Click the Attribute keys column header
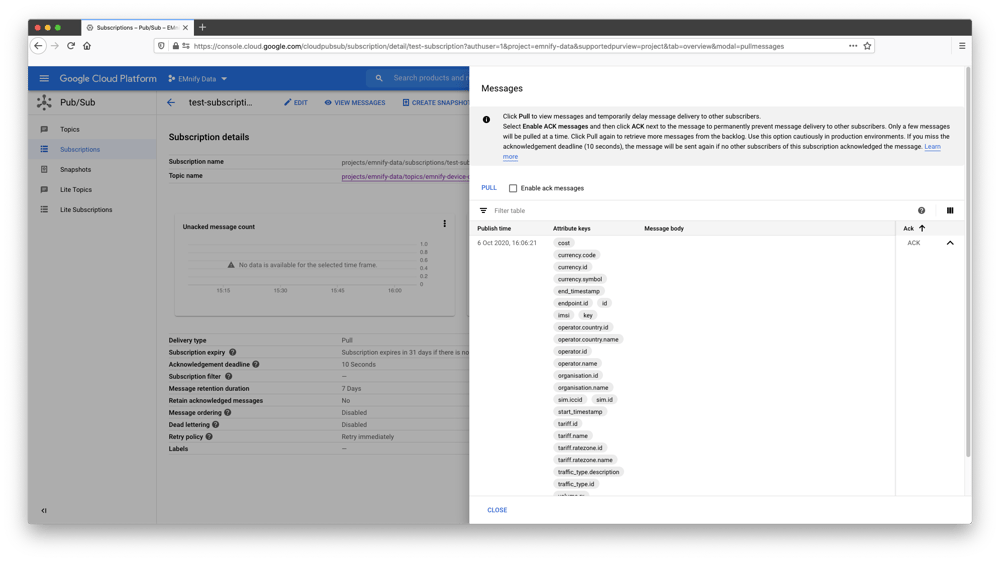Viewport: 1000px width, 561px height. click(x=571, y=228)
